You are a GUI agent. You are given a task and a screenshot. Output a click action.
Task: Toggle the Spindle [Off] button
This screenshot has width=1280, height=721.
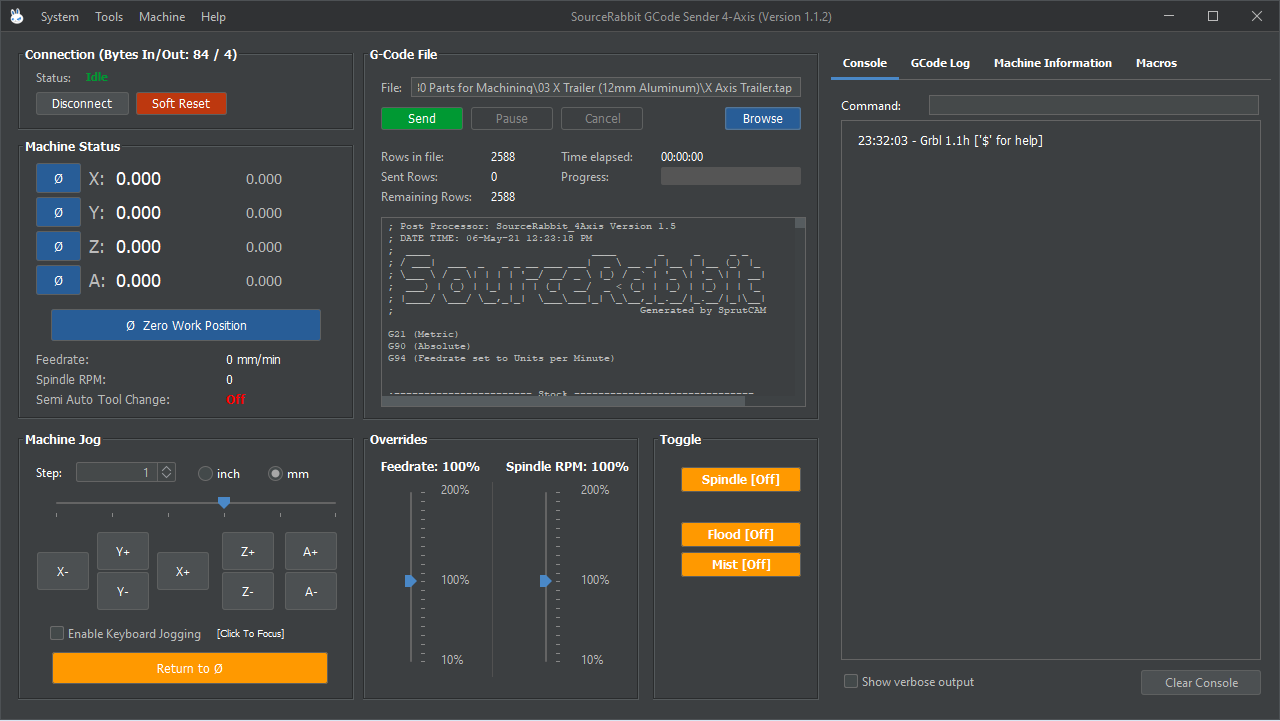(741, 480)
